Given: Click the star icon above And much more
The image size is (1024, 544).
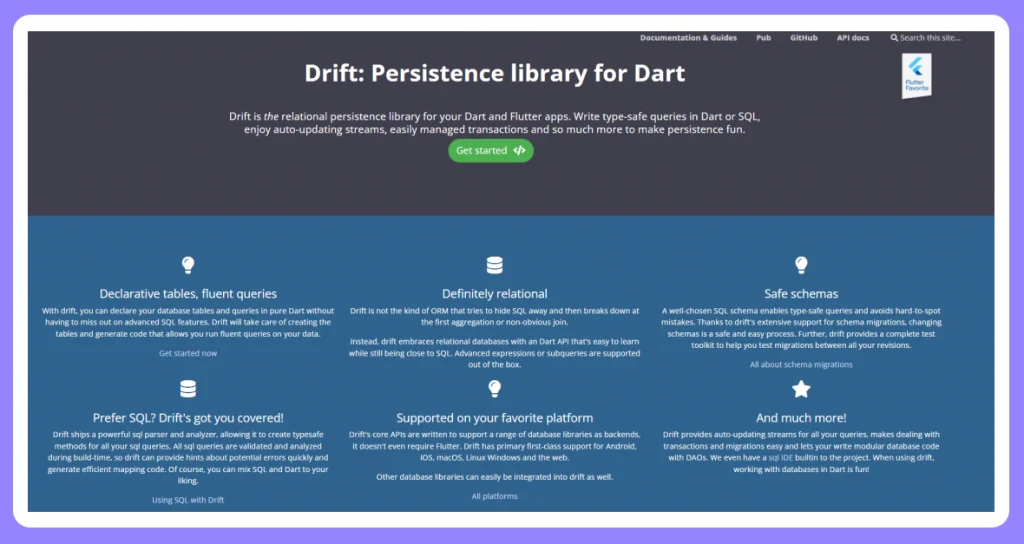Looking at the screenshot, I should pos(801,389).
